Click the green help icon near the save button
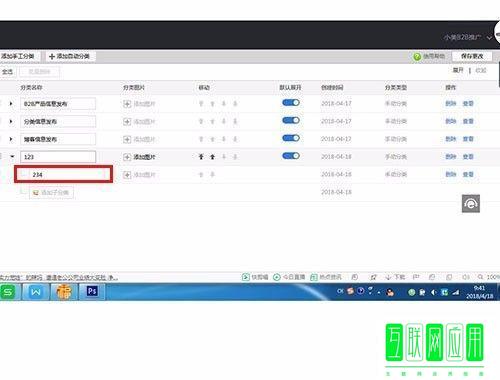This screenshot has width=500, height=380. (417, 57)
